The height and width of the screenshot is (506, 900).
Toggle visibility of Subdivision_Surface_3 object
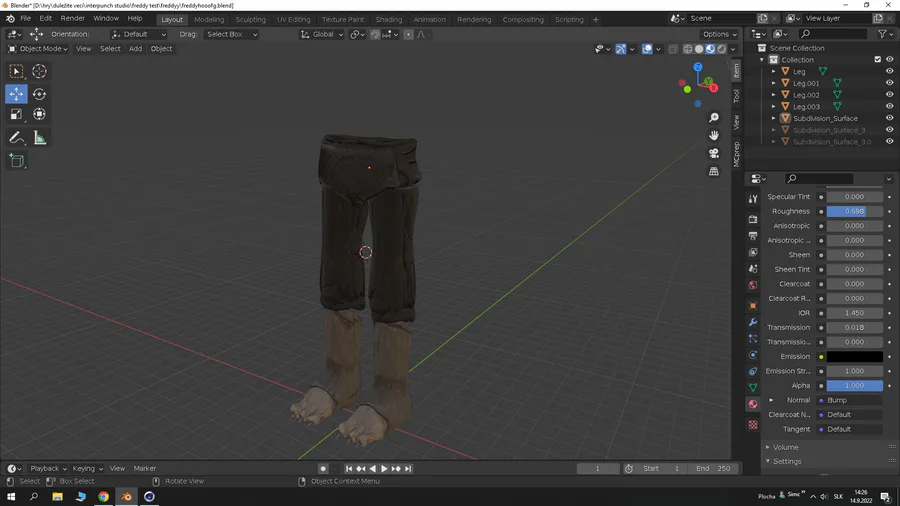890,130
